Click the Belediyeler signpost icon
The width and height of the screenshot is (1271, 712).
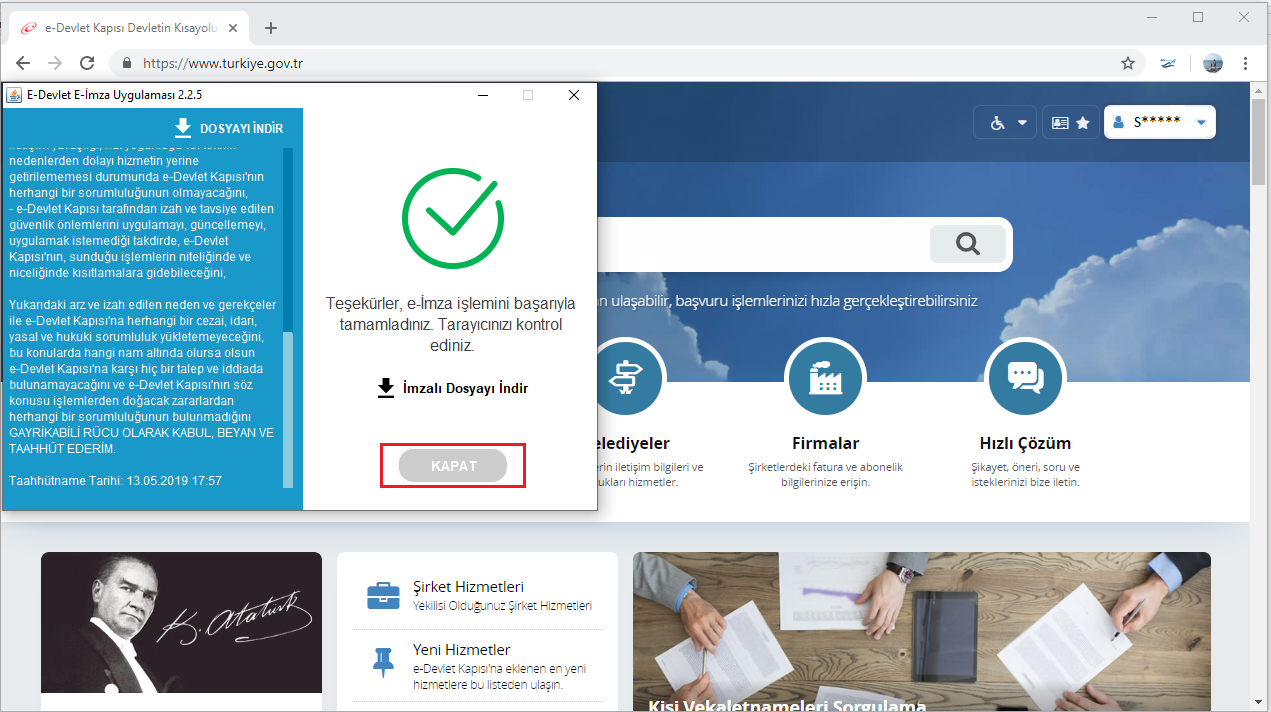(627, 378)
